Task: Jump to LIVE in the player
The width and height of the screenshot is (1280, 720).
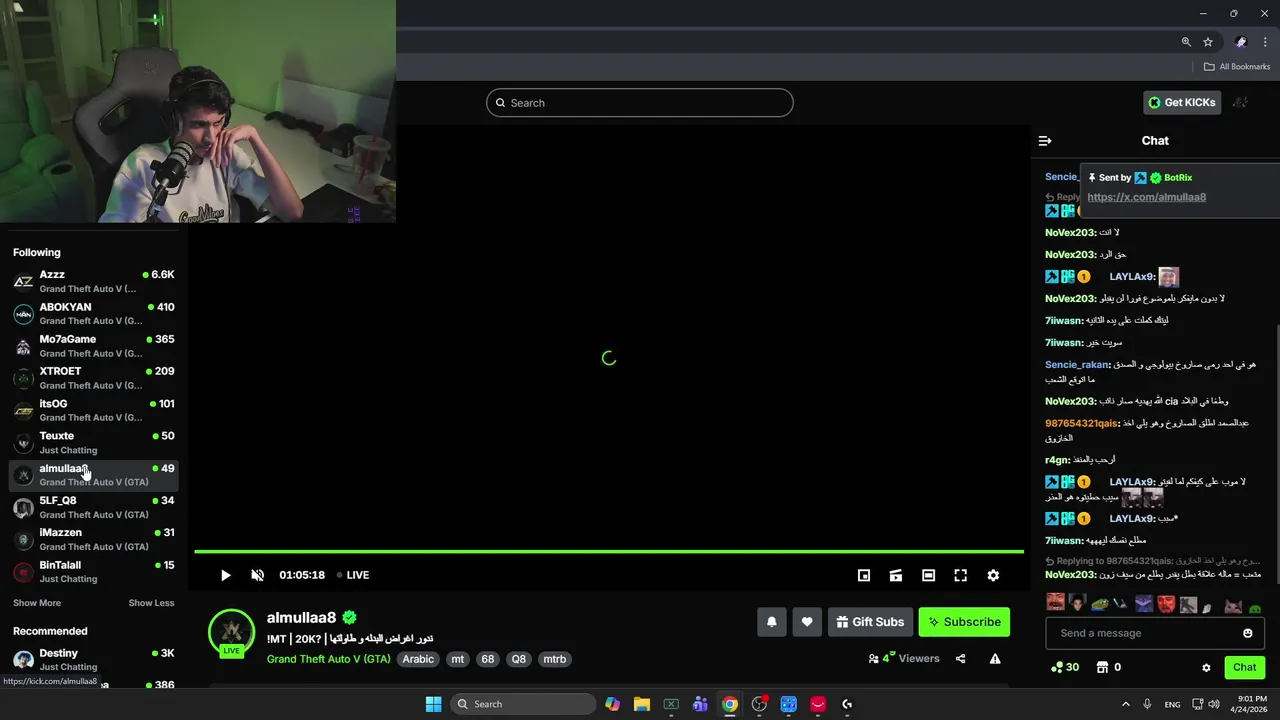Action: (353, 575)
